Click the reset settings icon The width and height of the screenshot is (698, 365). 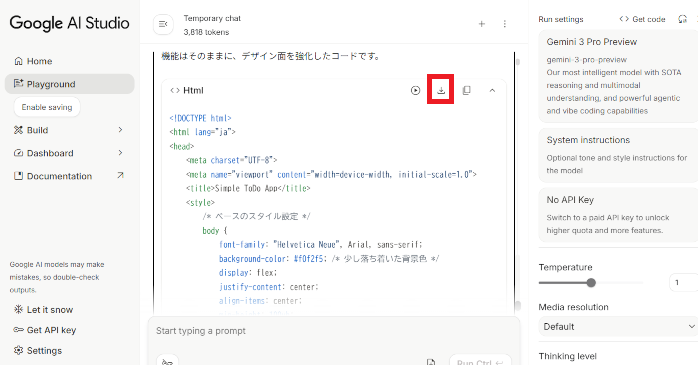click(x=682, y=19)
